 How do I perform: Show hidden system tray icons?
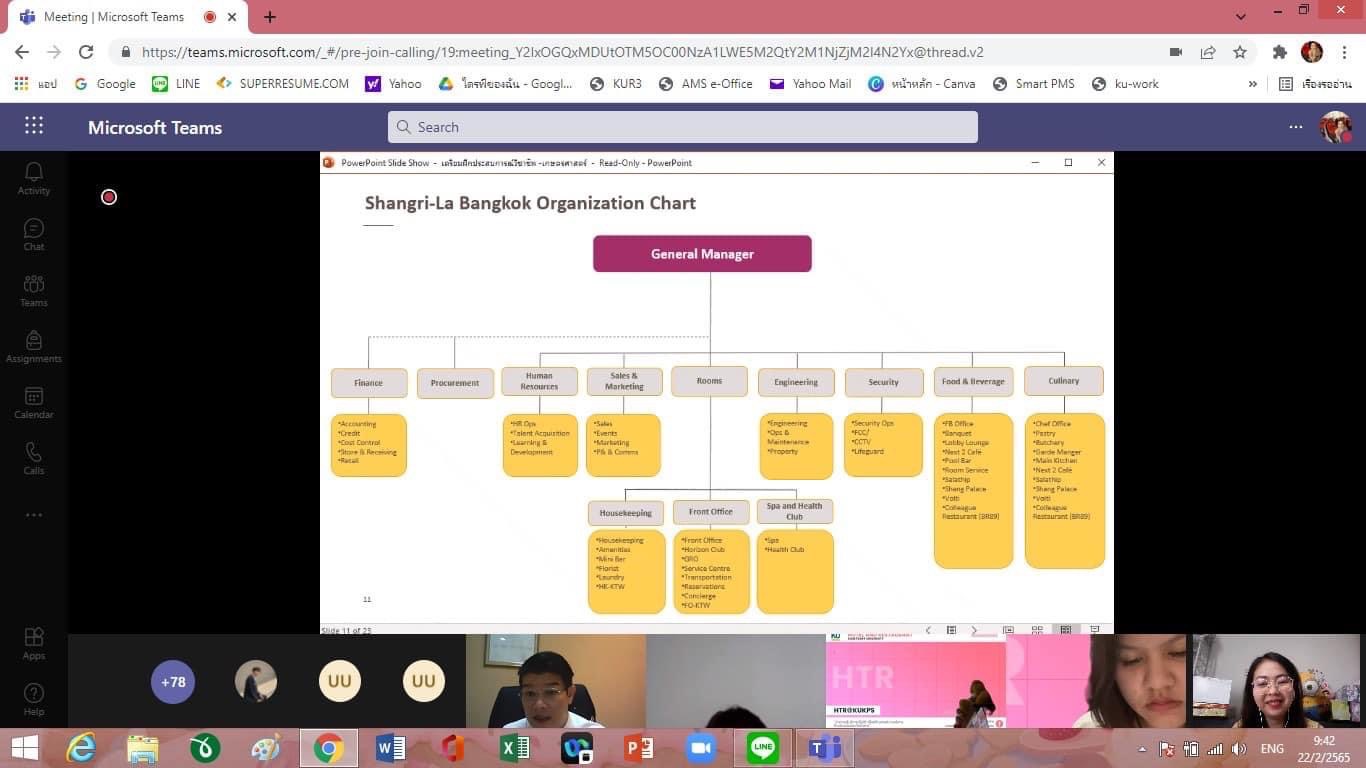click(1142, 749)
